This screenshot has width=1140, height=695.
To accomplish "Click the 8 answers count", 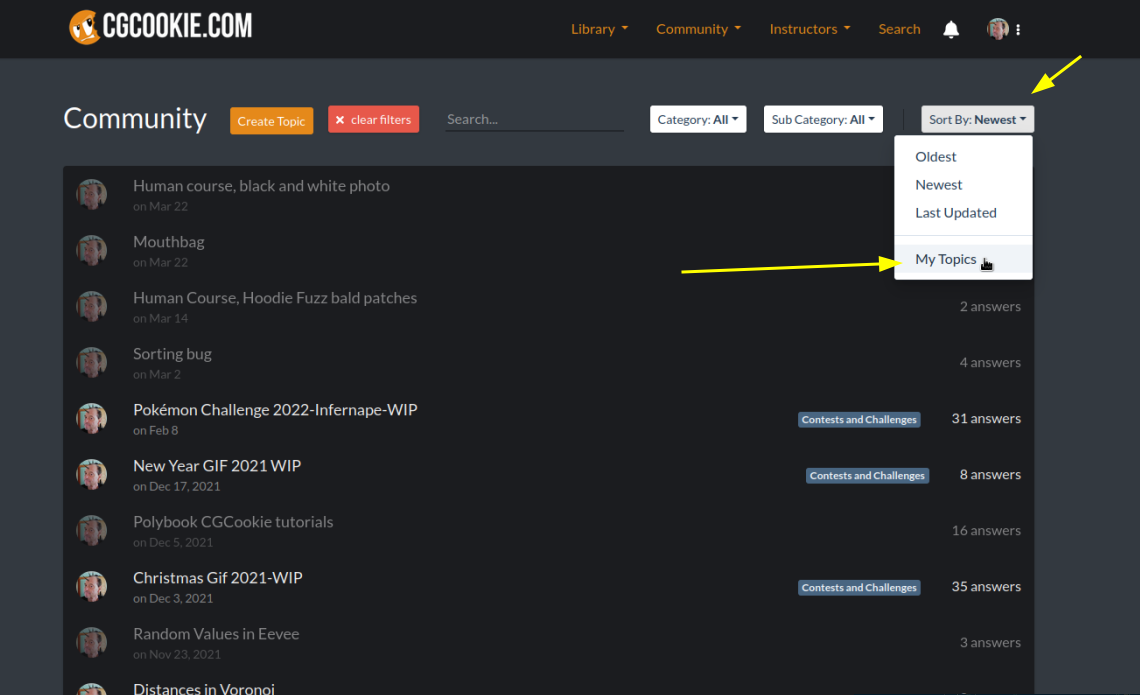I will 990,474.
